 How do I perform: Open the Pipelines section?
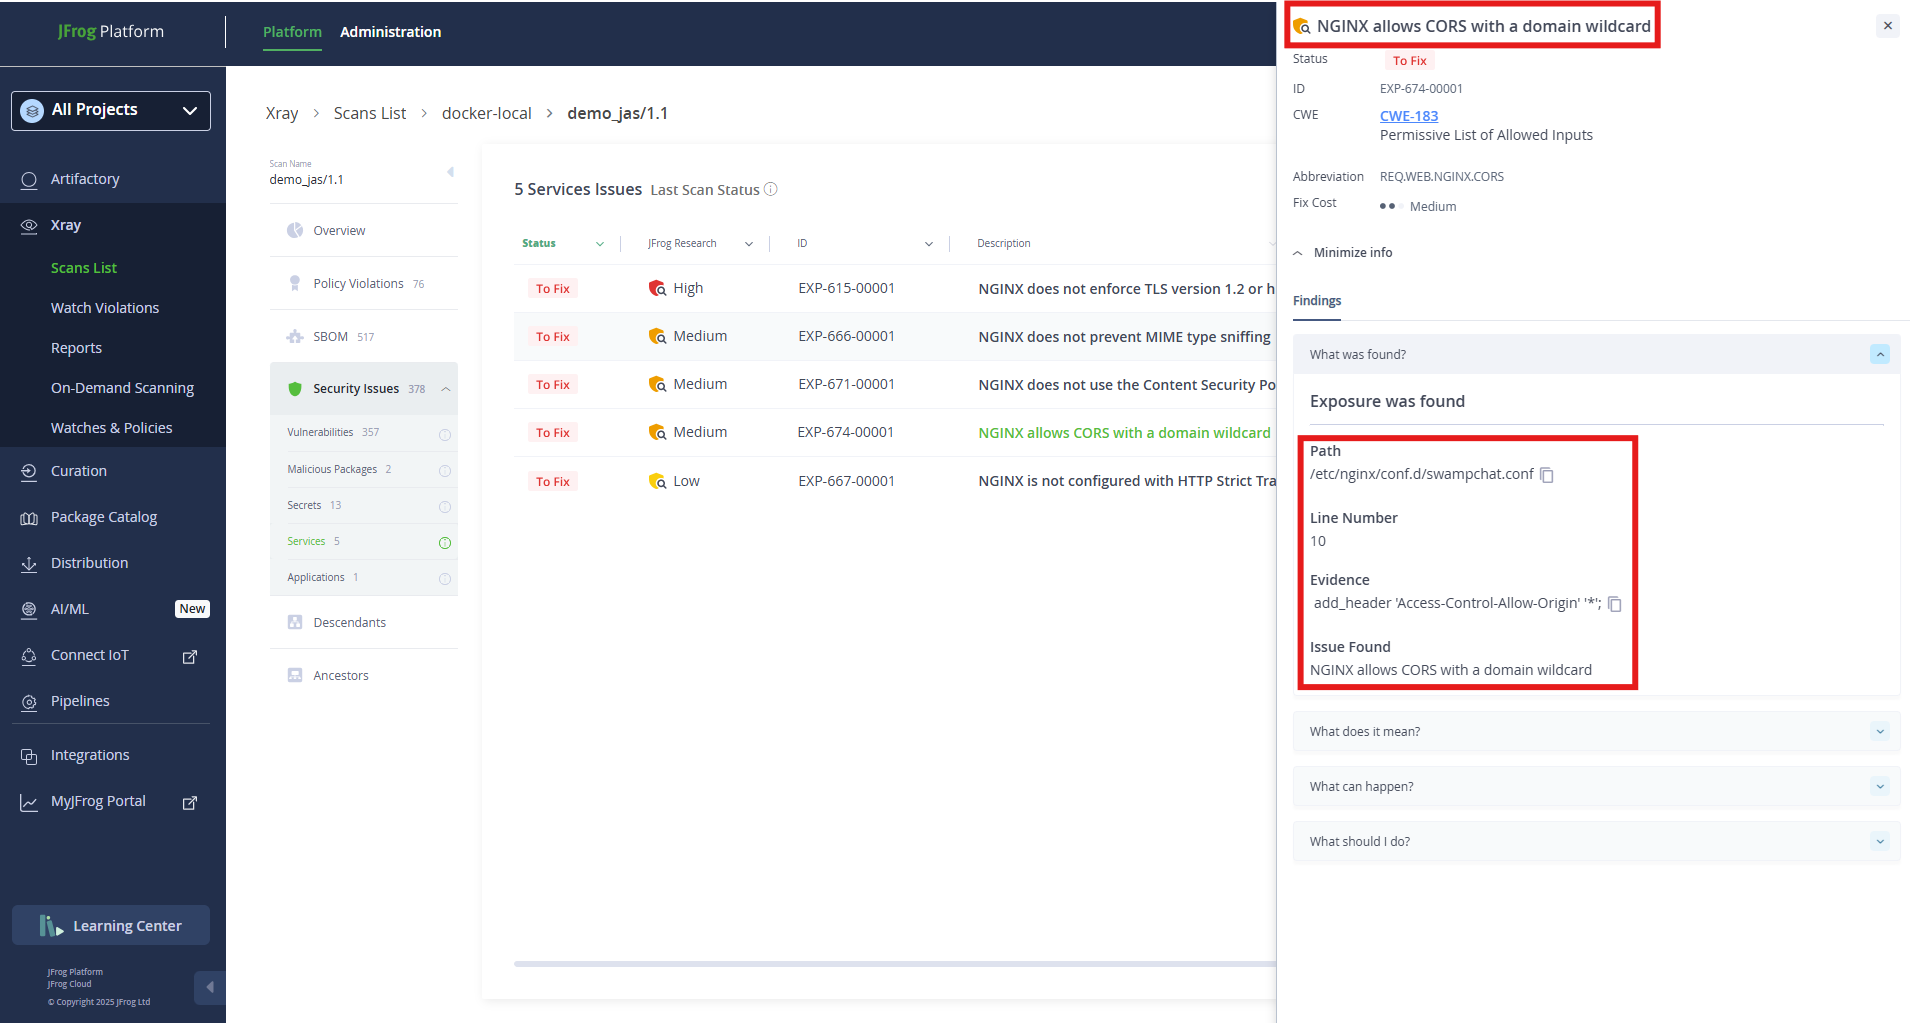coord(81,700)
